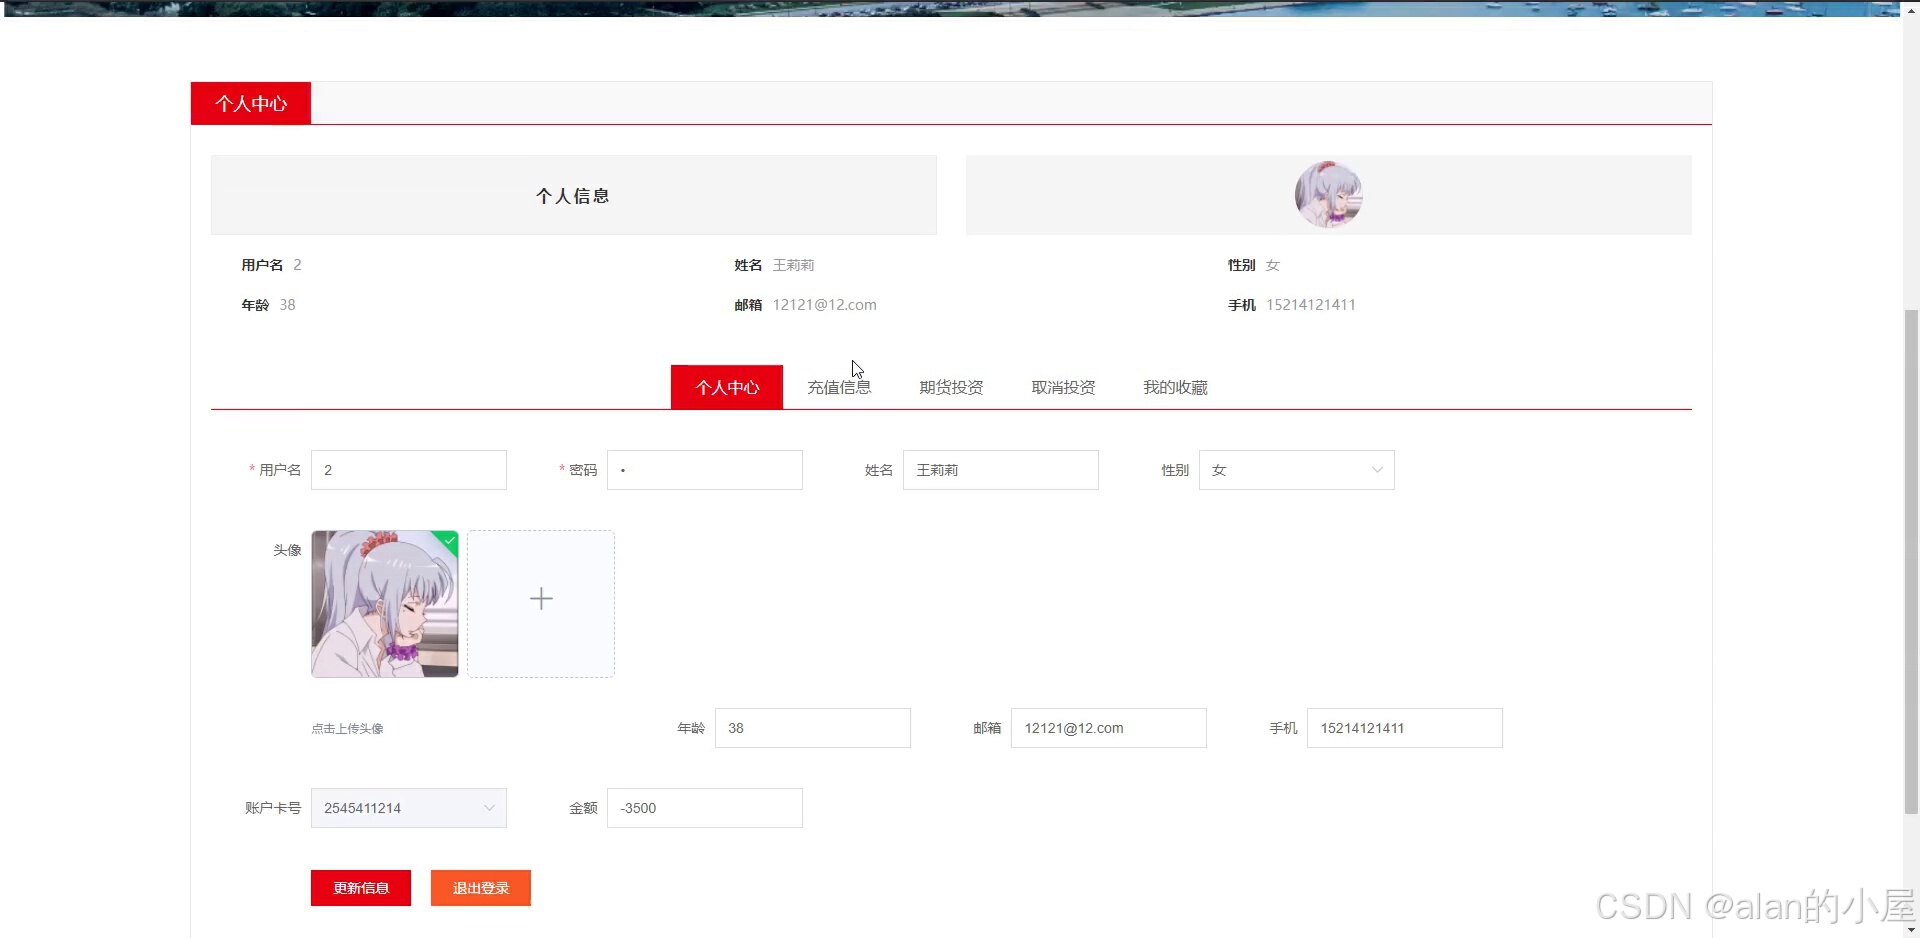Open the 我的收藏 tab

pyautogui.click(x=1175, y=387)
